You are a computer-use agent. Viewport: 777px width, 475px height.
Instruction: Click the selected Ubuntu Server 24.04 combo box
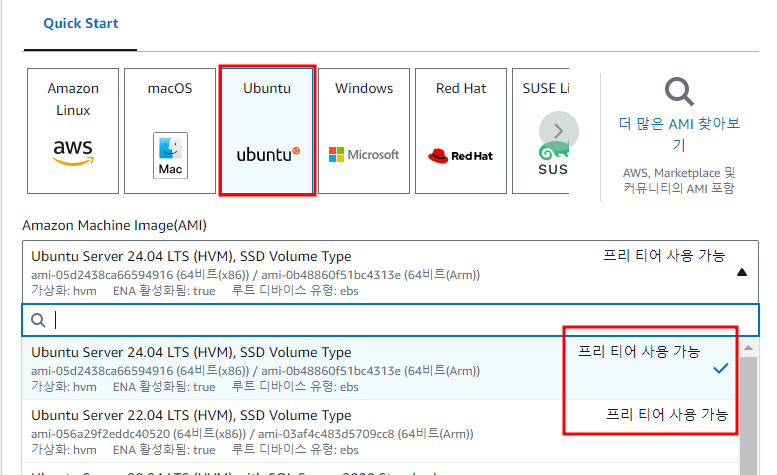tap(390, 272)
